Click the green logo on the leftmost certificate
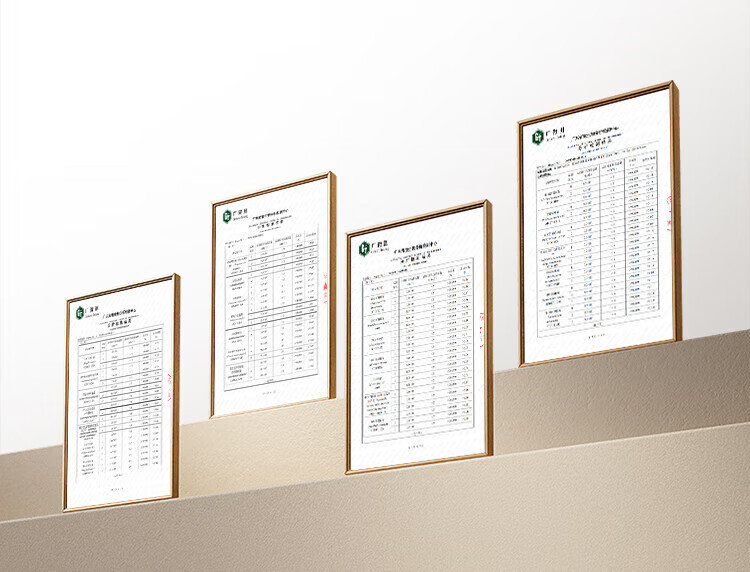This screenshot has width=750, height=572. coord(81,312)
